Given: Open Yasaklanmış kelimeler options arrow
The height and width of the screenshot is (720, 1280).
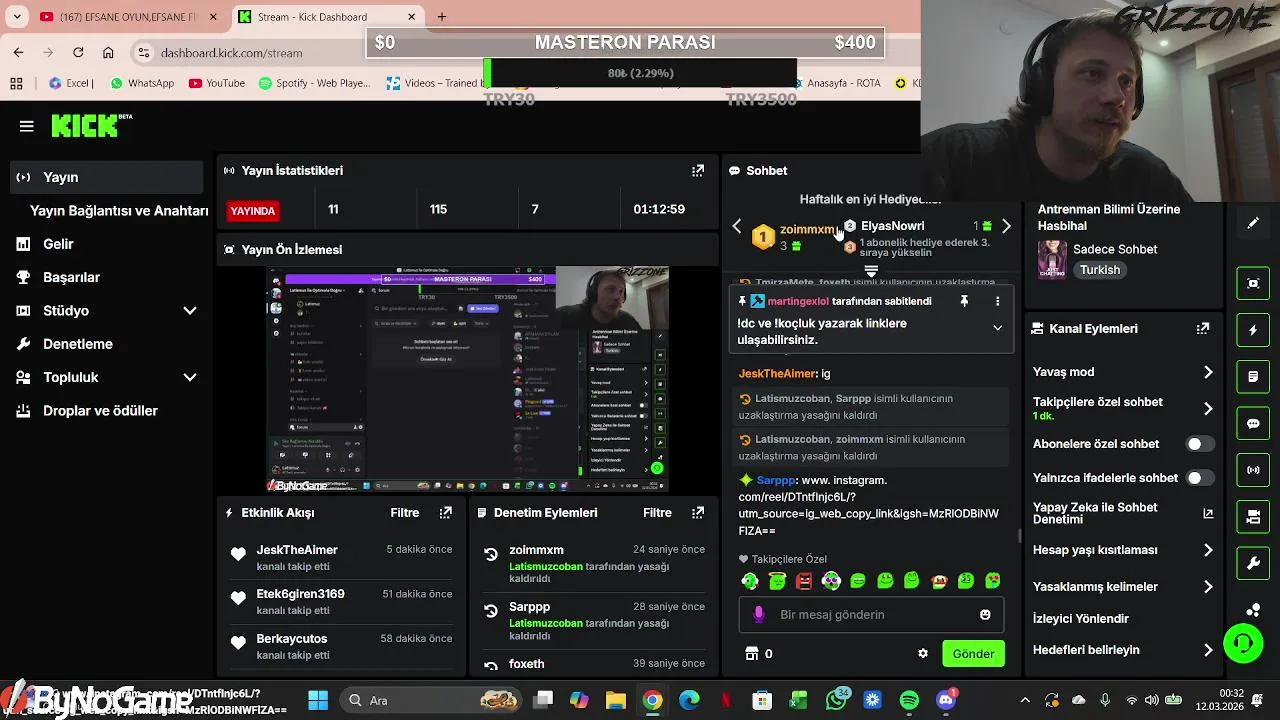Looking at the screenshot, I should [1208, 587].
